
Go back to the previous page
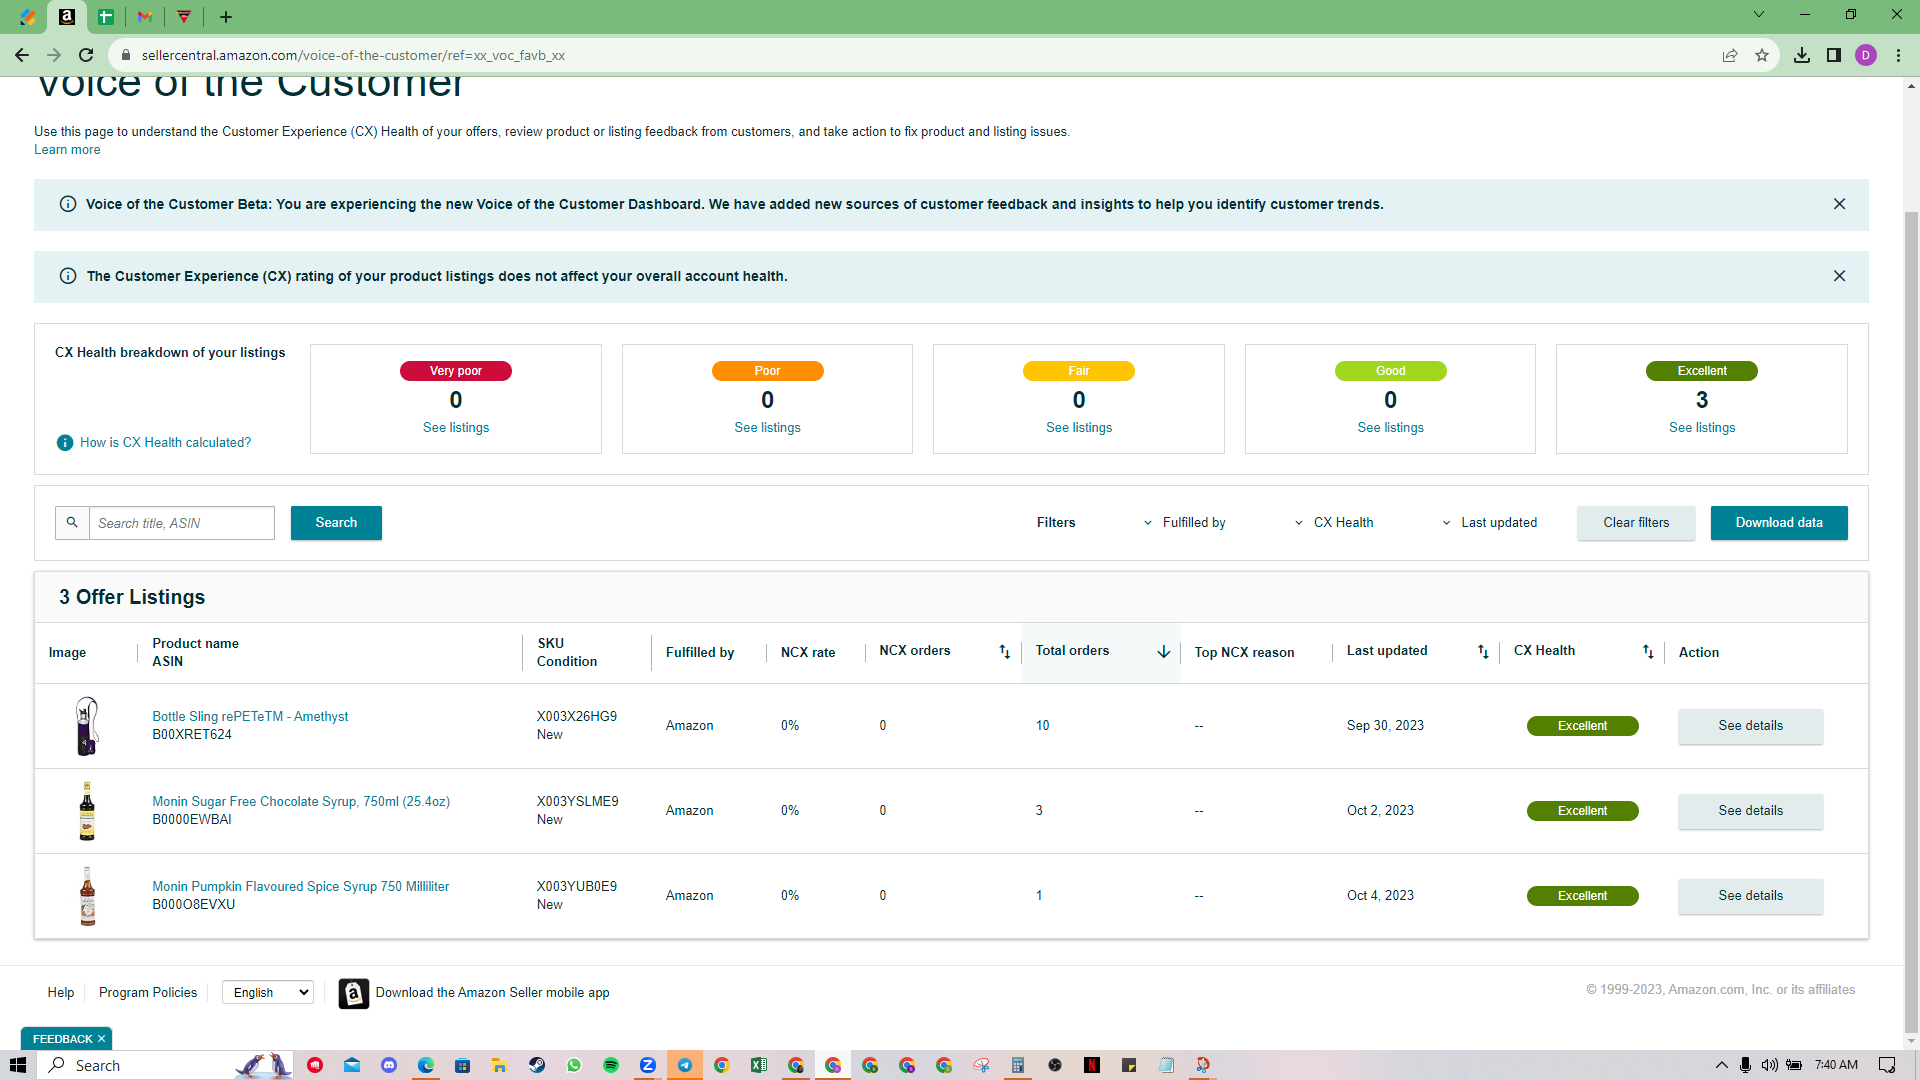22,55
